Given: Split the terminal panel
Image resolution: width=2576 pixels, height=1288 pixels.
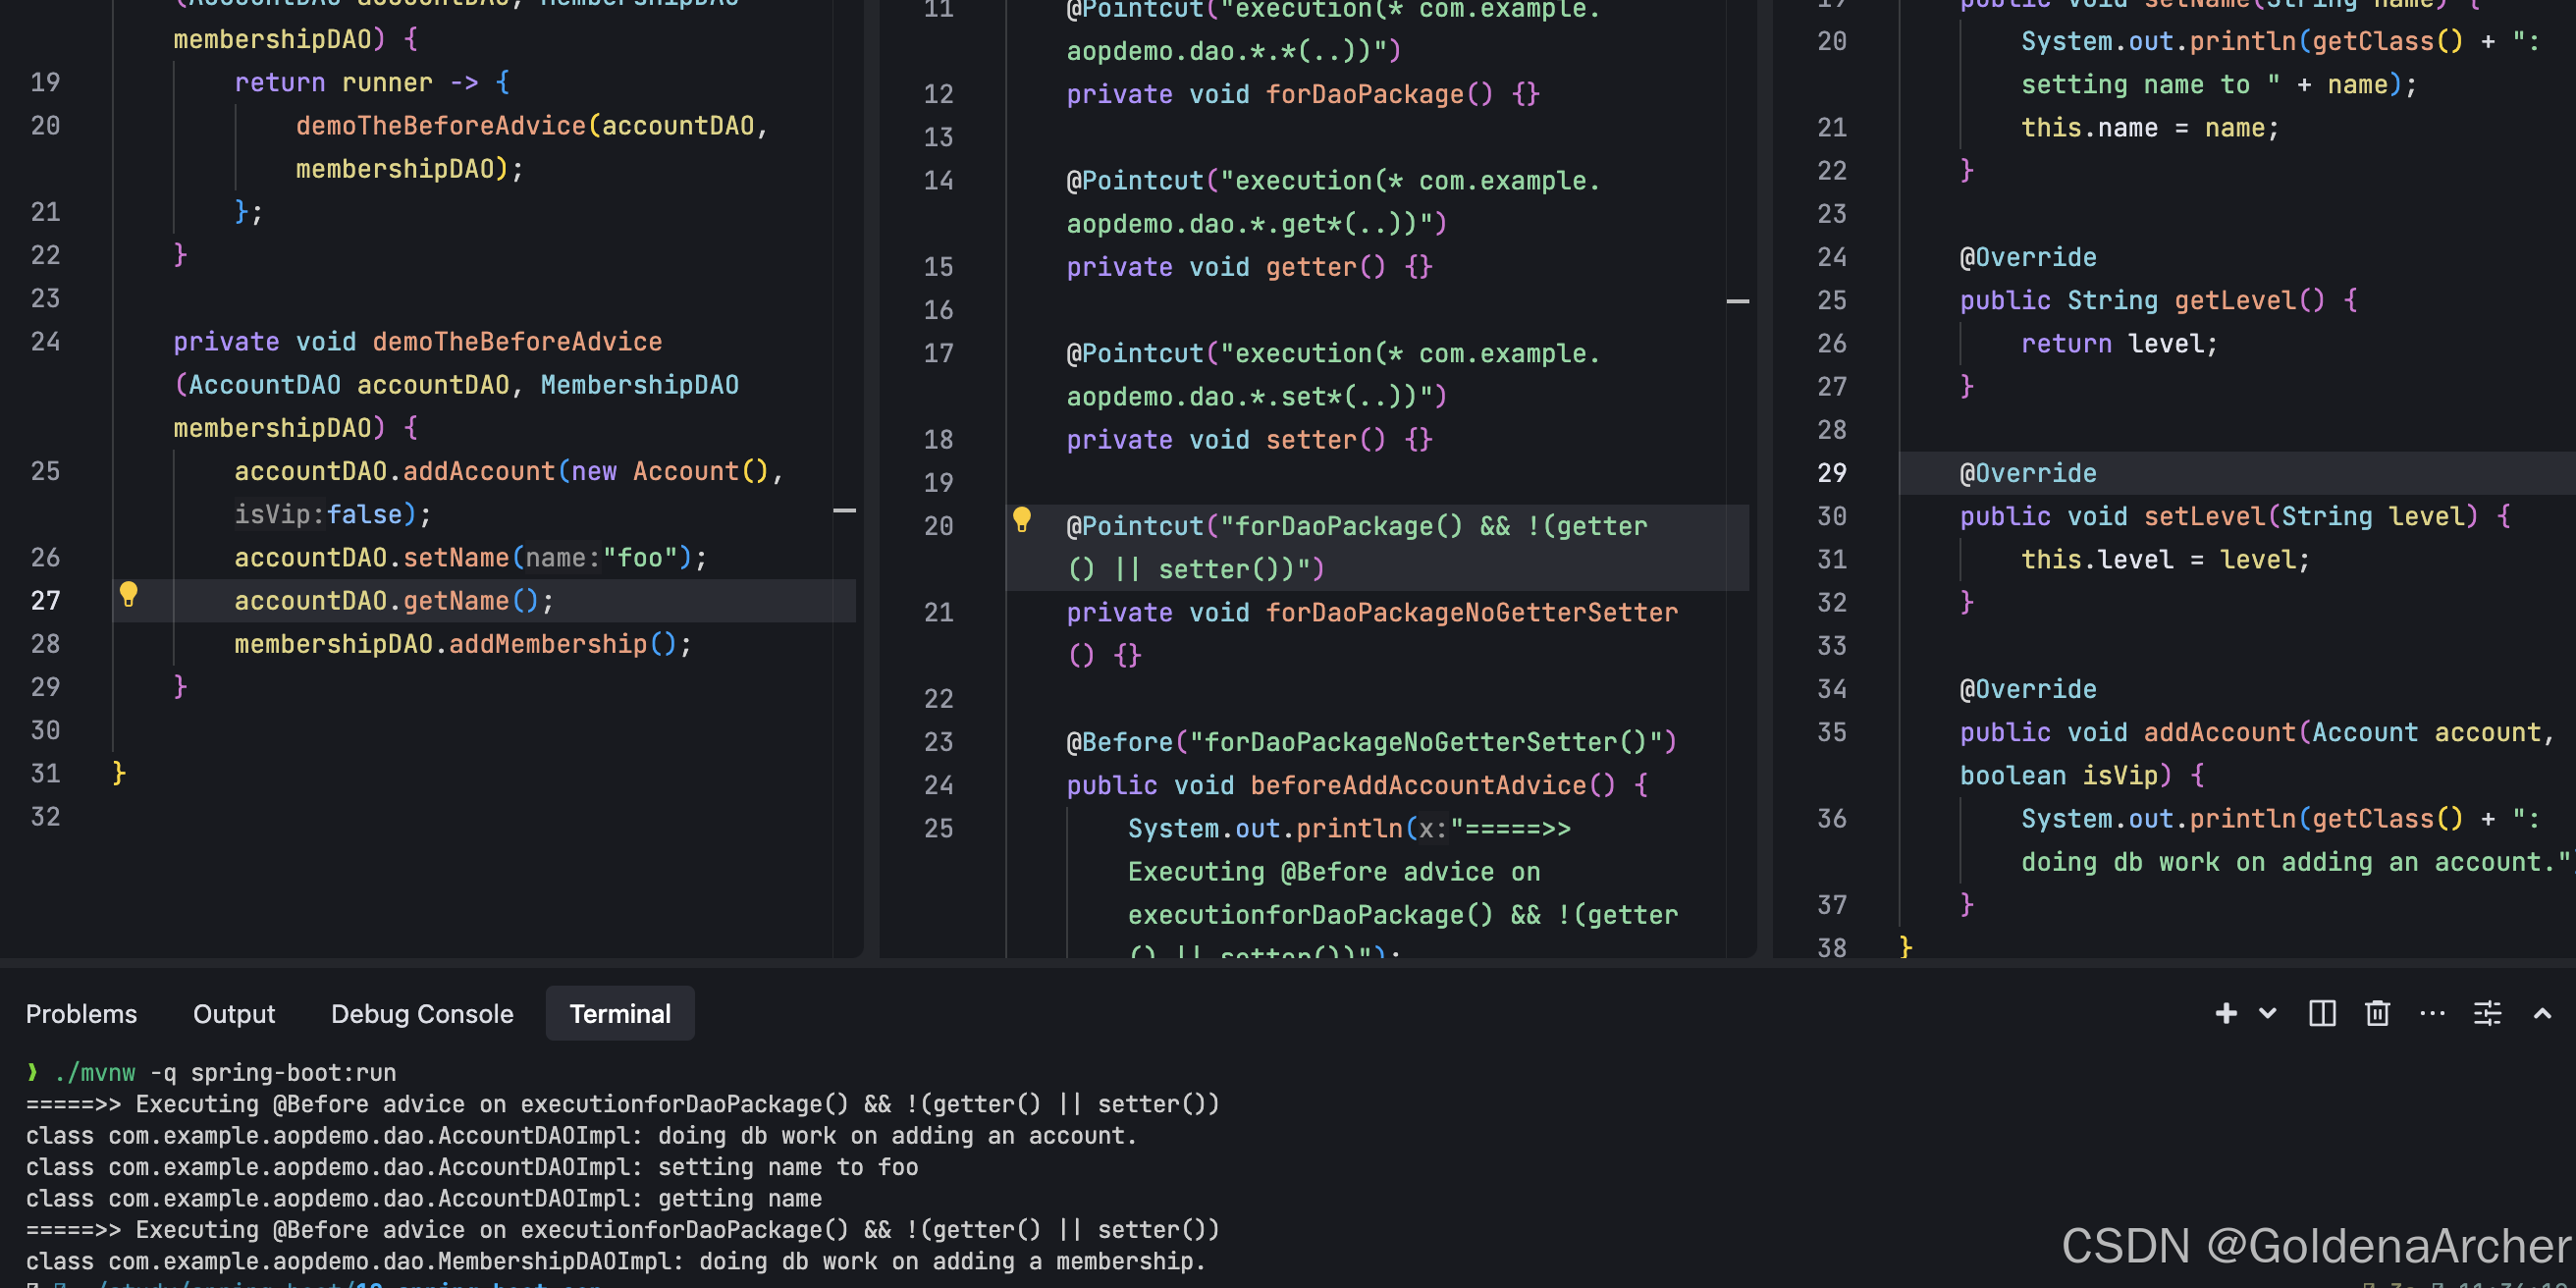Looking at the screenshot, I should point(2322,1013).
